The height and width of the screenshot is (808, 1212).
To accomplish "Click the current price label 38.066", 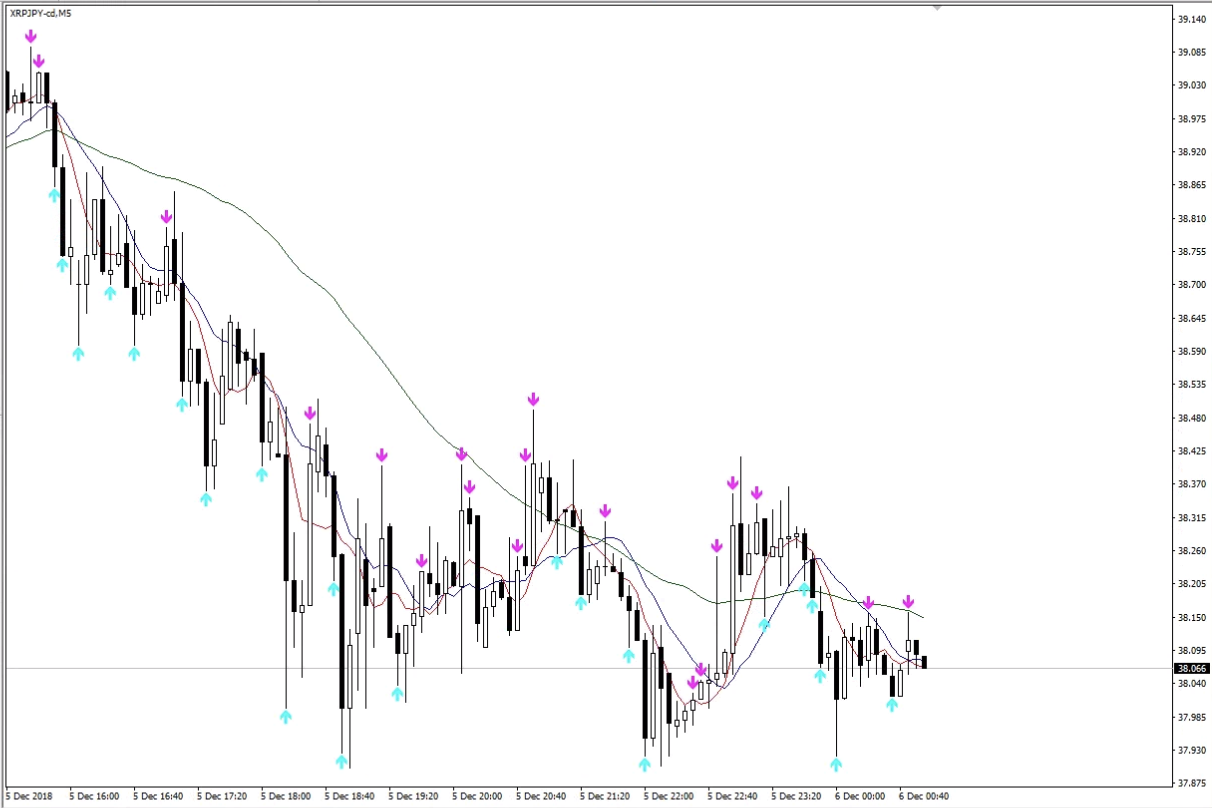I will 1193,668.
